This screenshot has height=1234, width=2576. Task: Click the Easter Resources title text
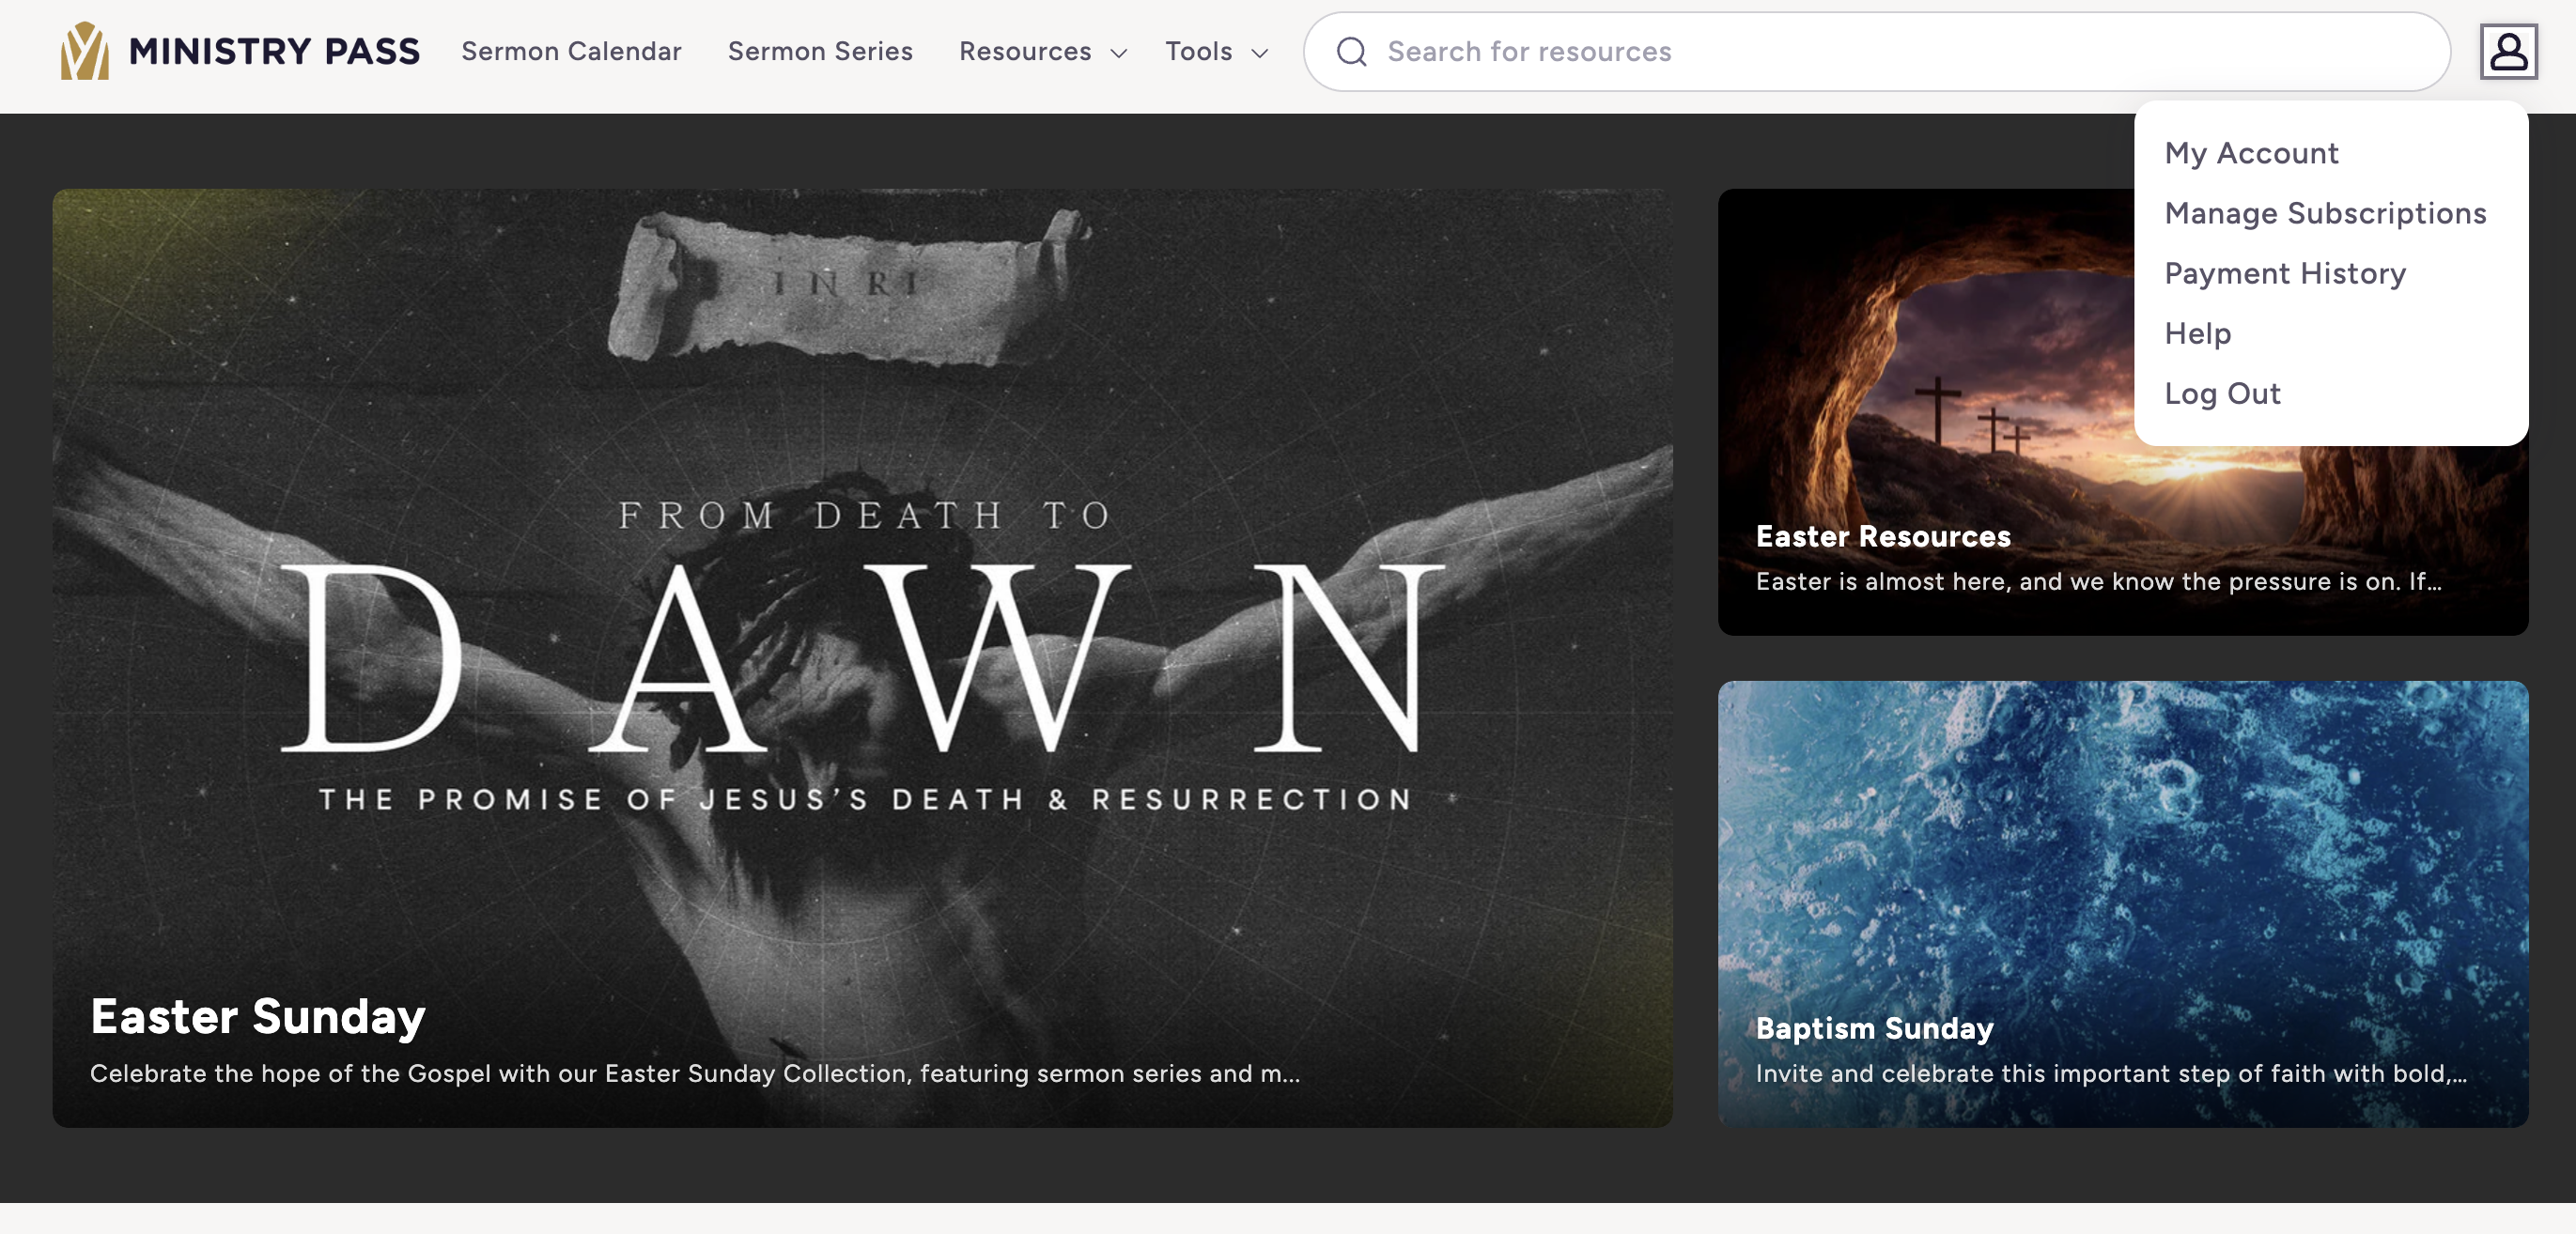[x=1882, y=536]
